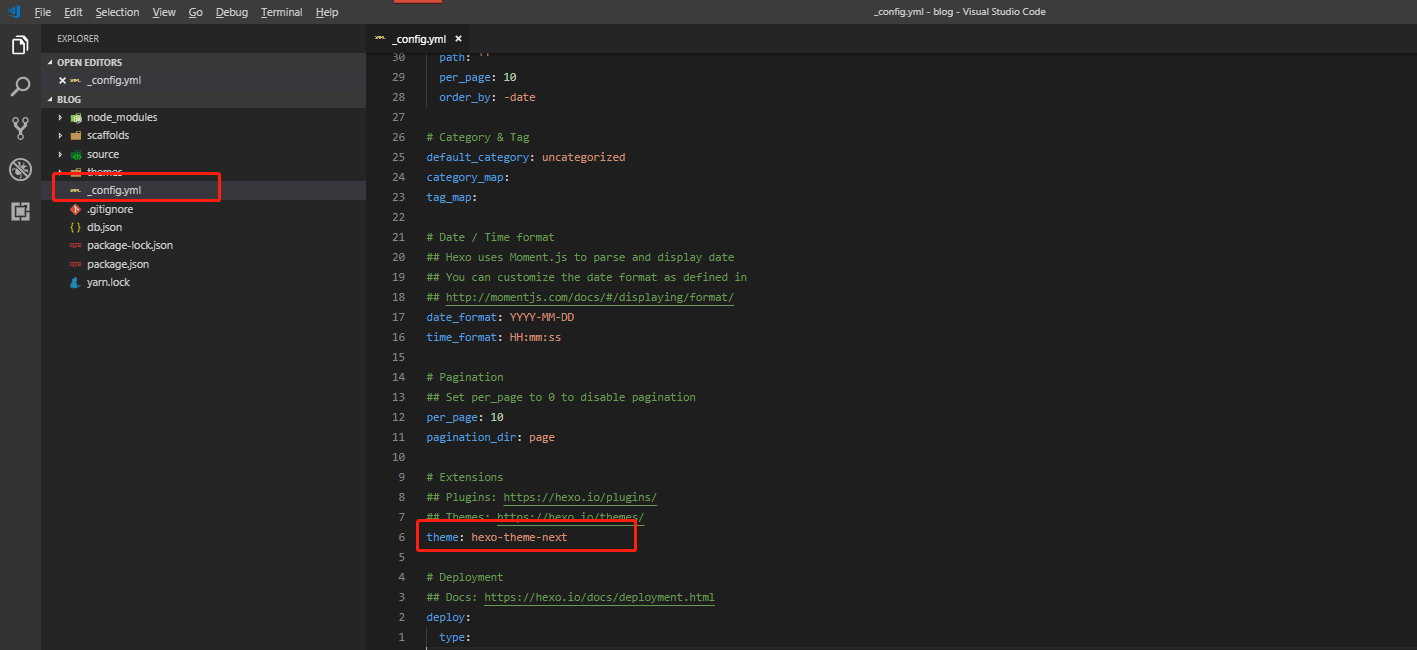Viewport: 1417px width, 650px height.
Task: Click the theme: hexo-theme-next line
Action: [x=497, y=537]
